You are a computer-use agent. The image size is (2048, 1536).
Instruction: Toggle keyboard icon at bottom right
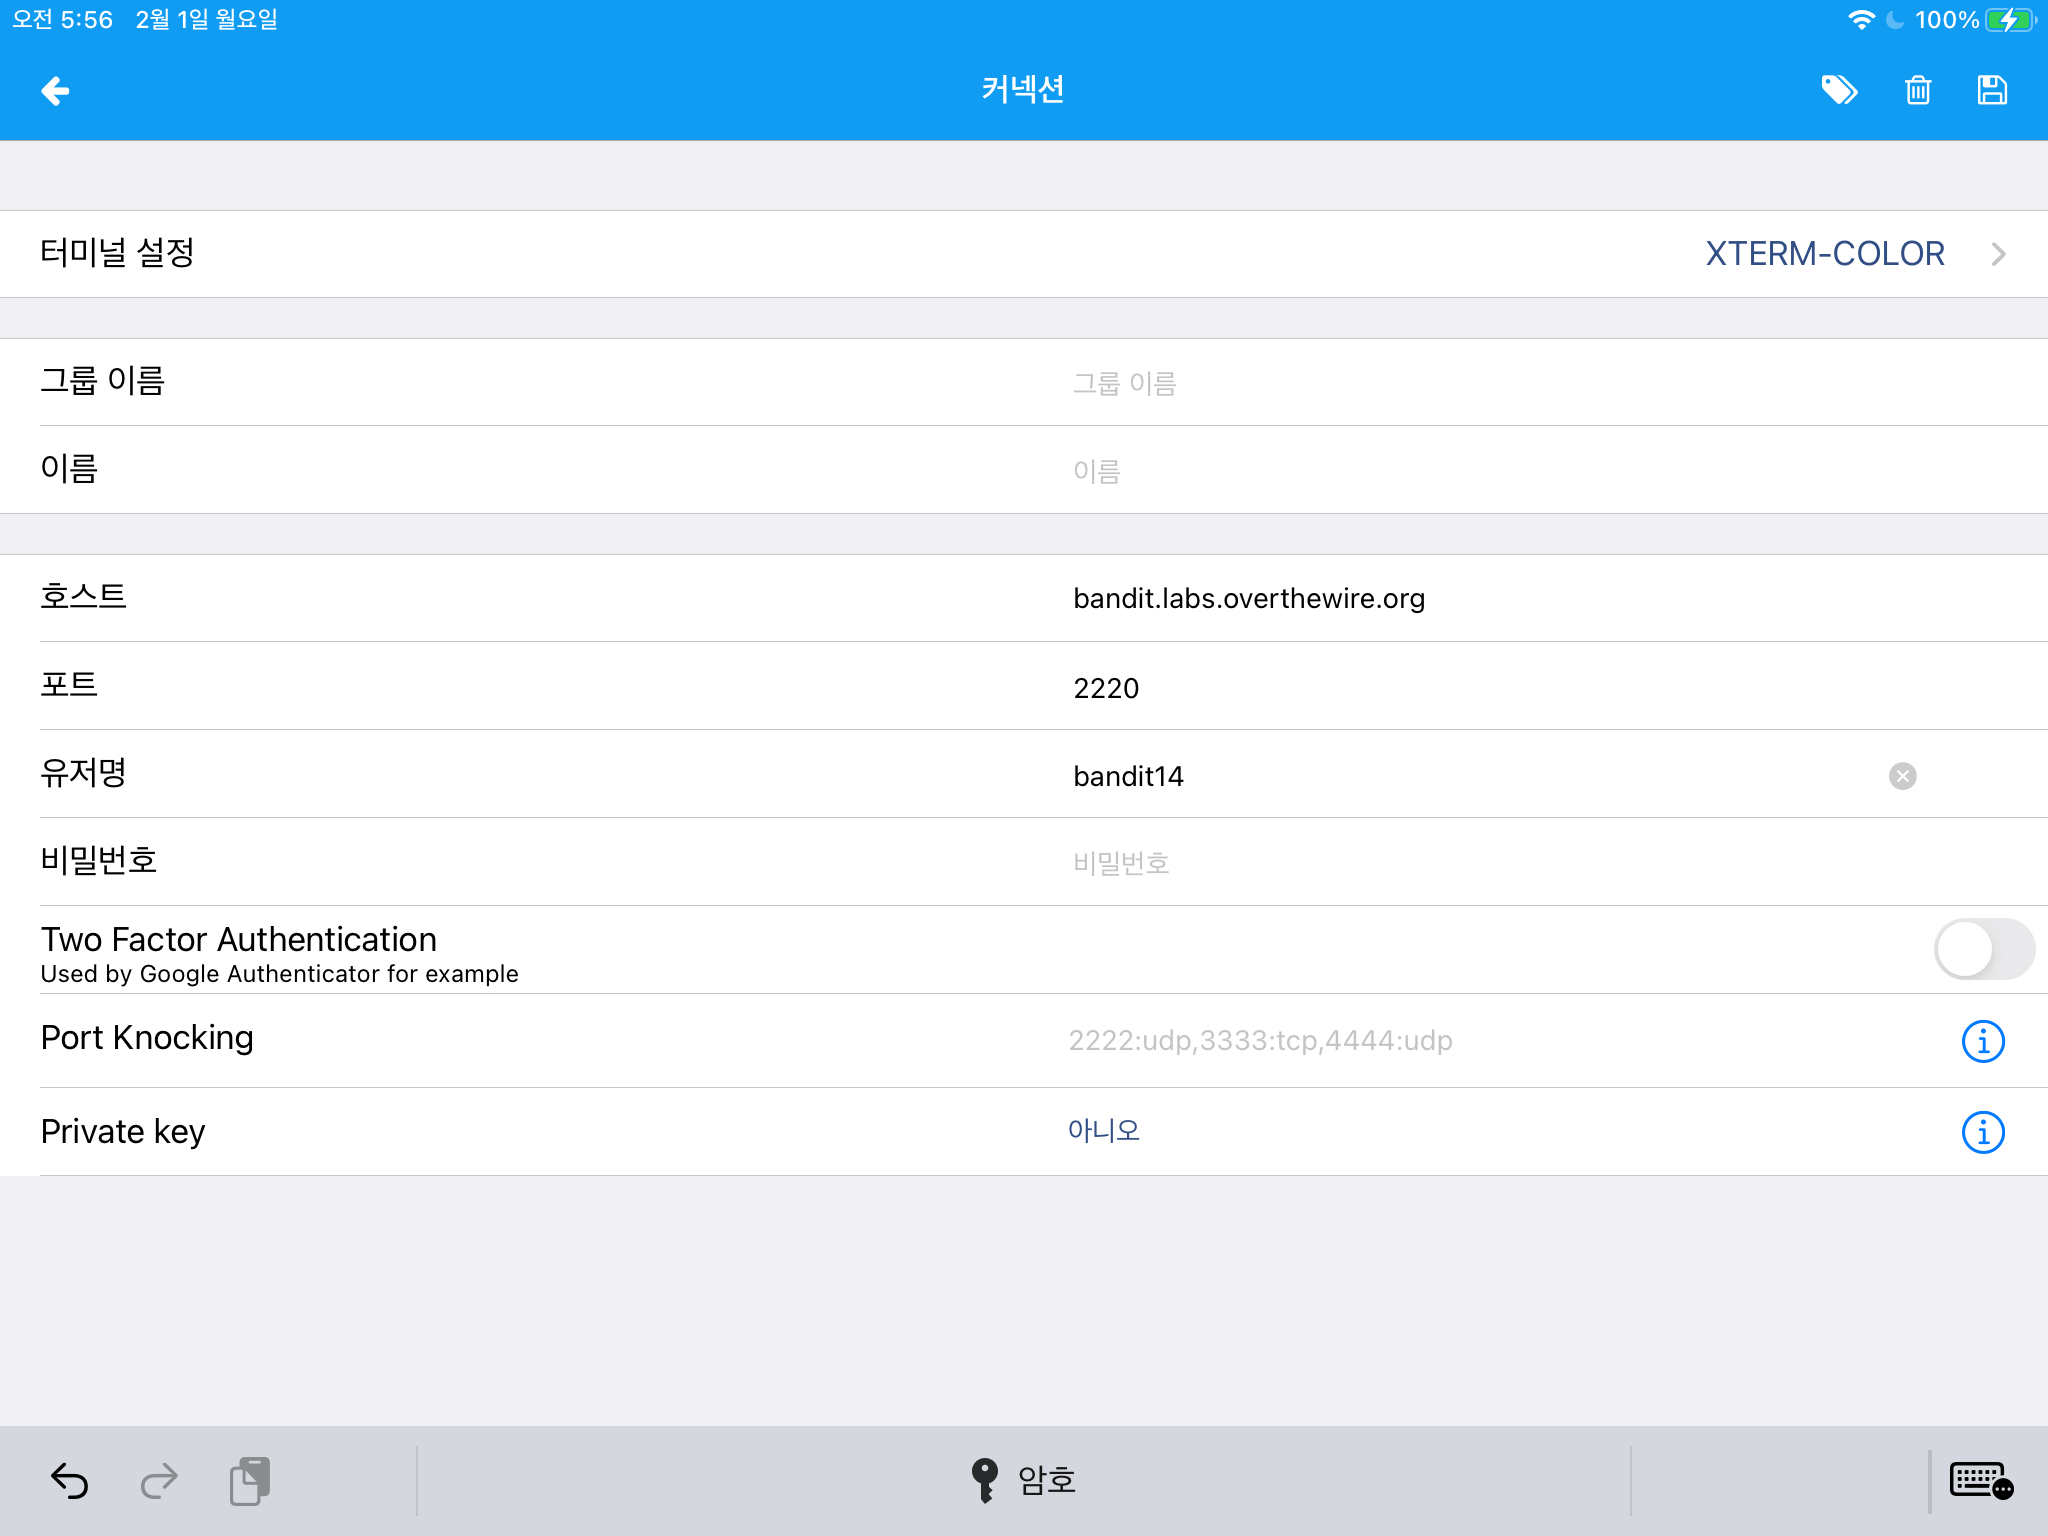[x=1981, y=1481]
